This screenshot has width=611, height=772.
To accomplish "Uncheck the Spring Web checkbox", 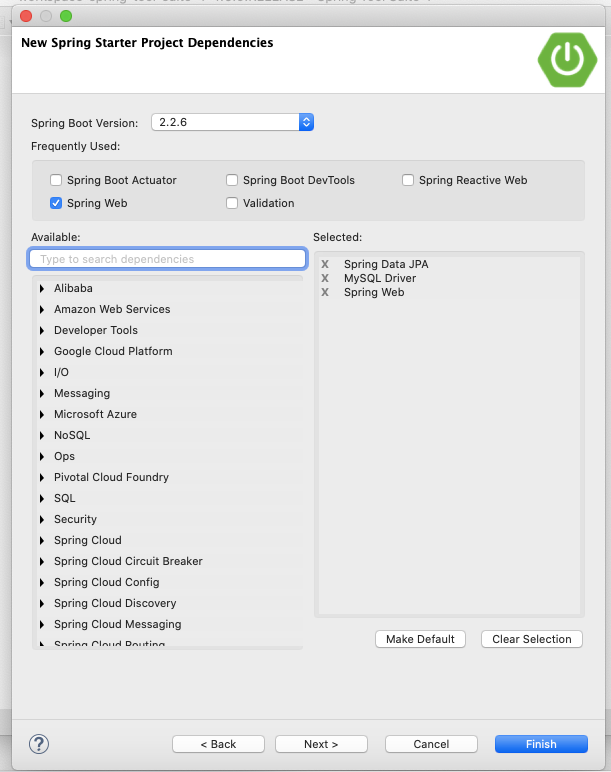I will click(x=56, y=203).
